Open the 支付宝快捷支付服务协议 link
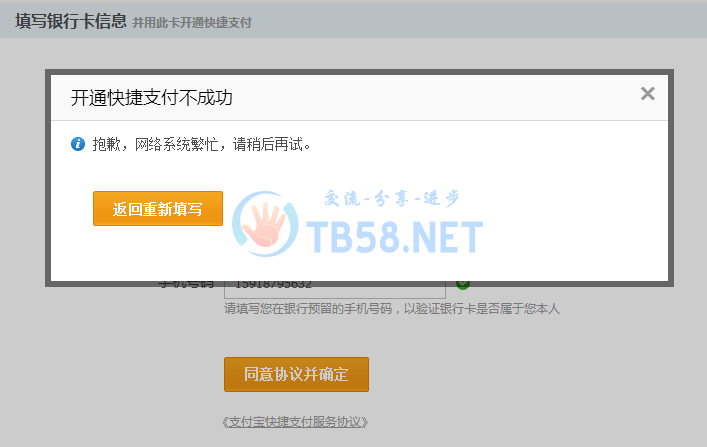The width and height of the screenshot is (707, 447). point(295,422)
